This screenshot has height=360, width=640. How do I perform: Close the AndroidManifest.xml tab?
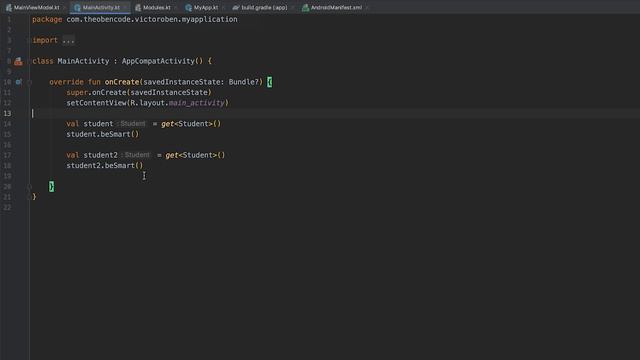(367, 8)
